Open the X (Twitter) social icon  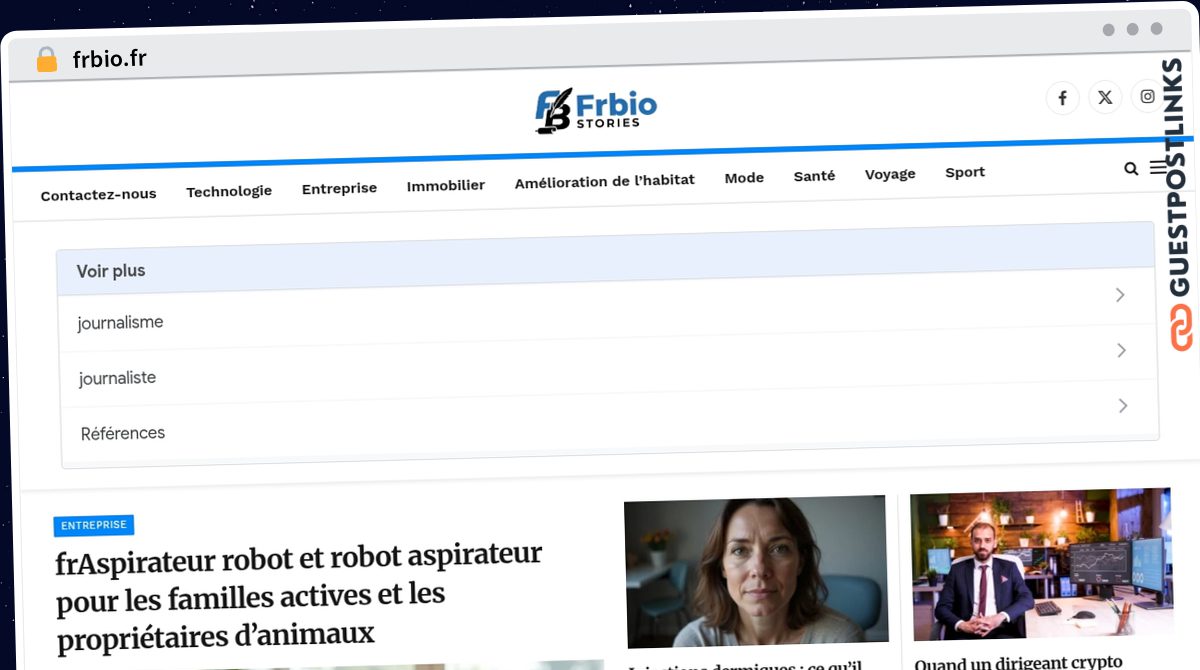(x=1105, y=97)
